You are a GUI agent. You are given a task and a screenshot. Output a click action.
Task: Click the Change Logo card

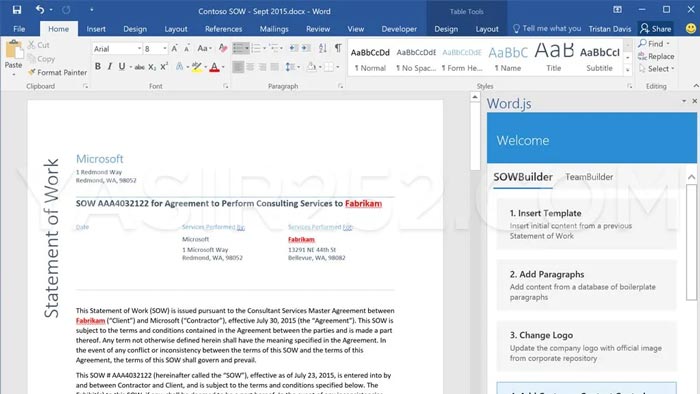coord(586,346)
